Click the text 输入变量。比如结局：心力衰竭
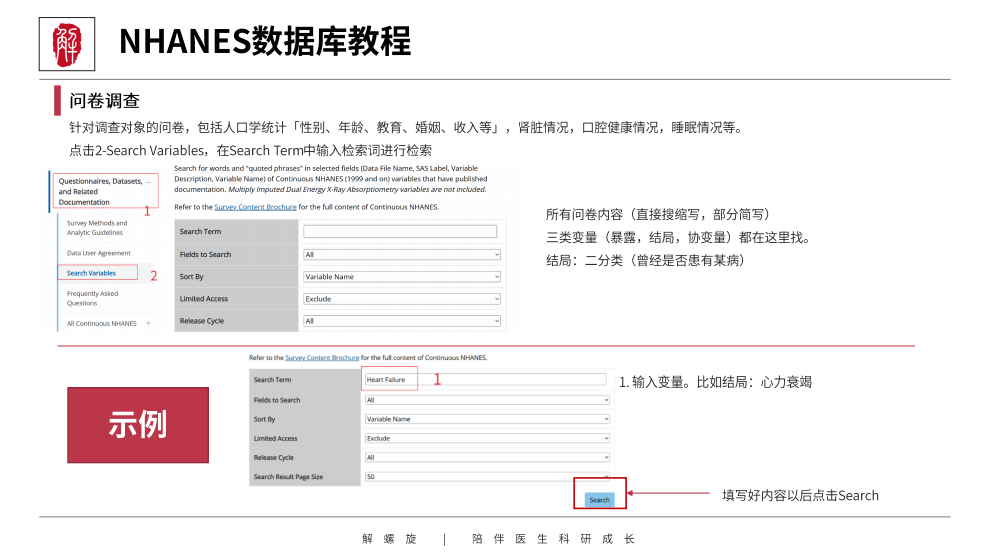The image size is (988, 557). tap(722, 382)
